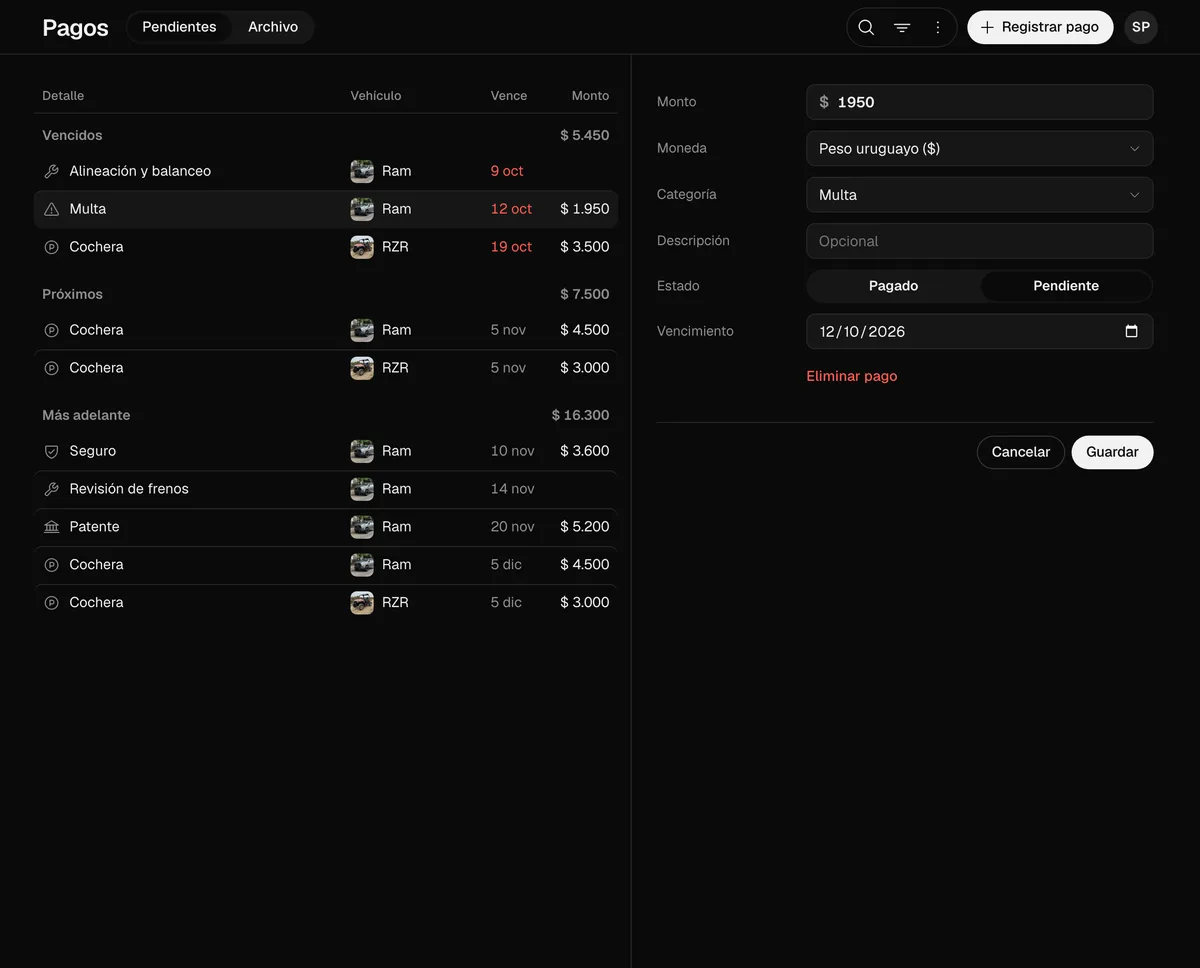
Task: Click the Vencidos group heading
Action: 72,135
